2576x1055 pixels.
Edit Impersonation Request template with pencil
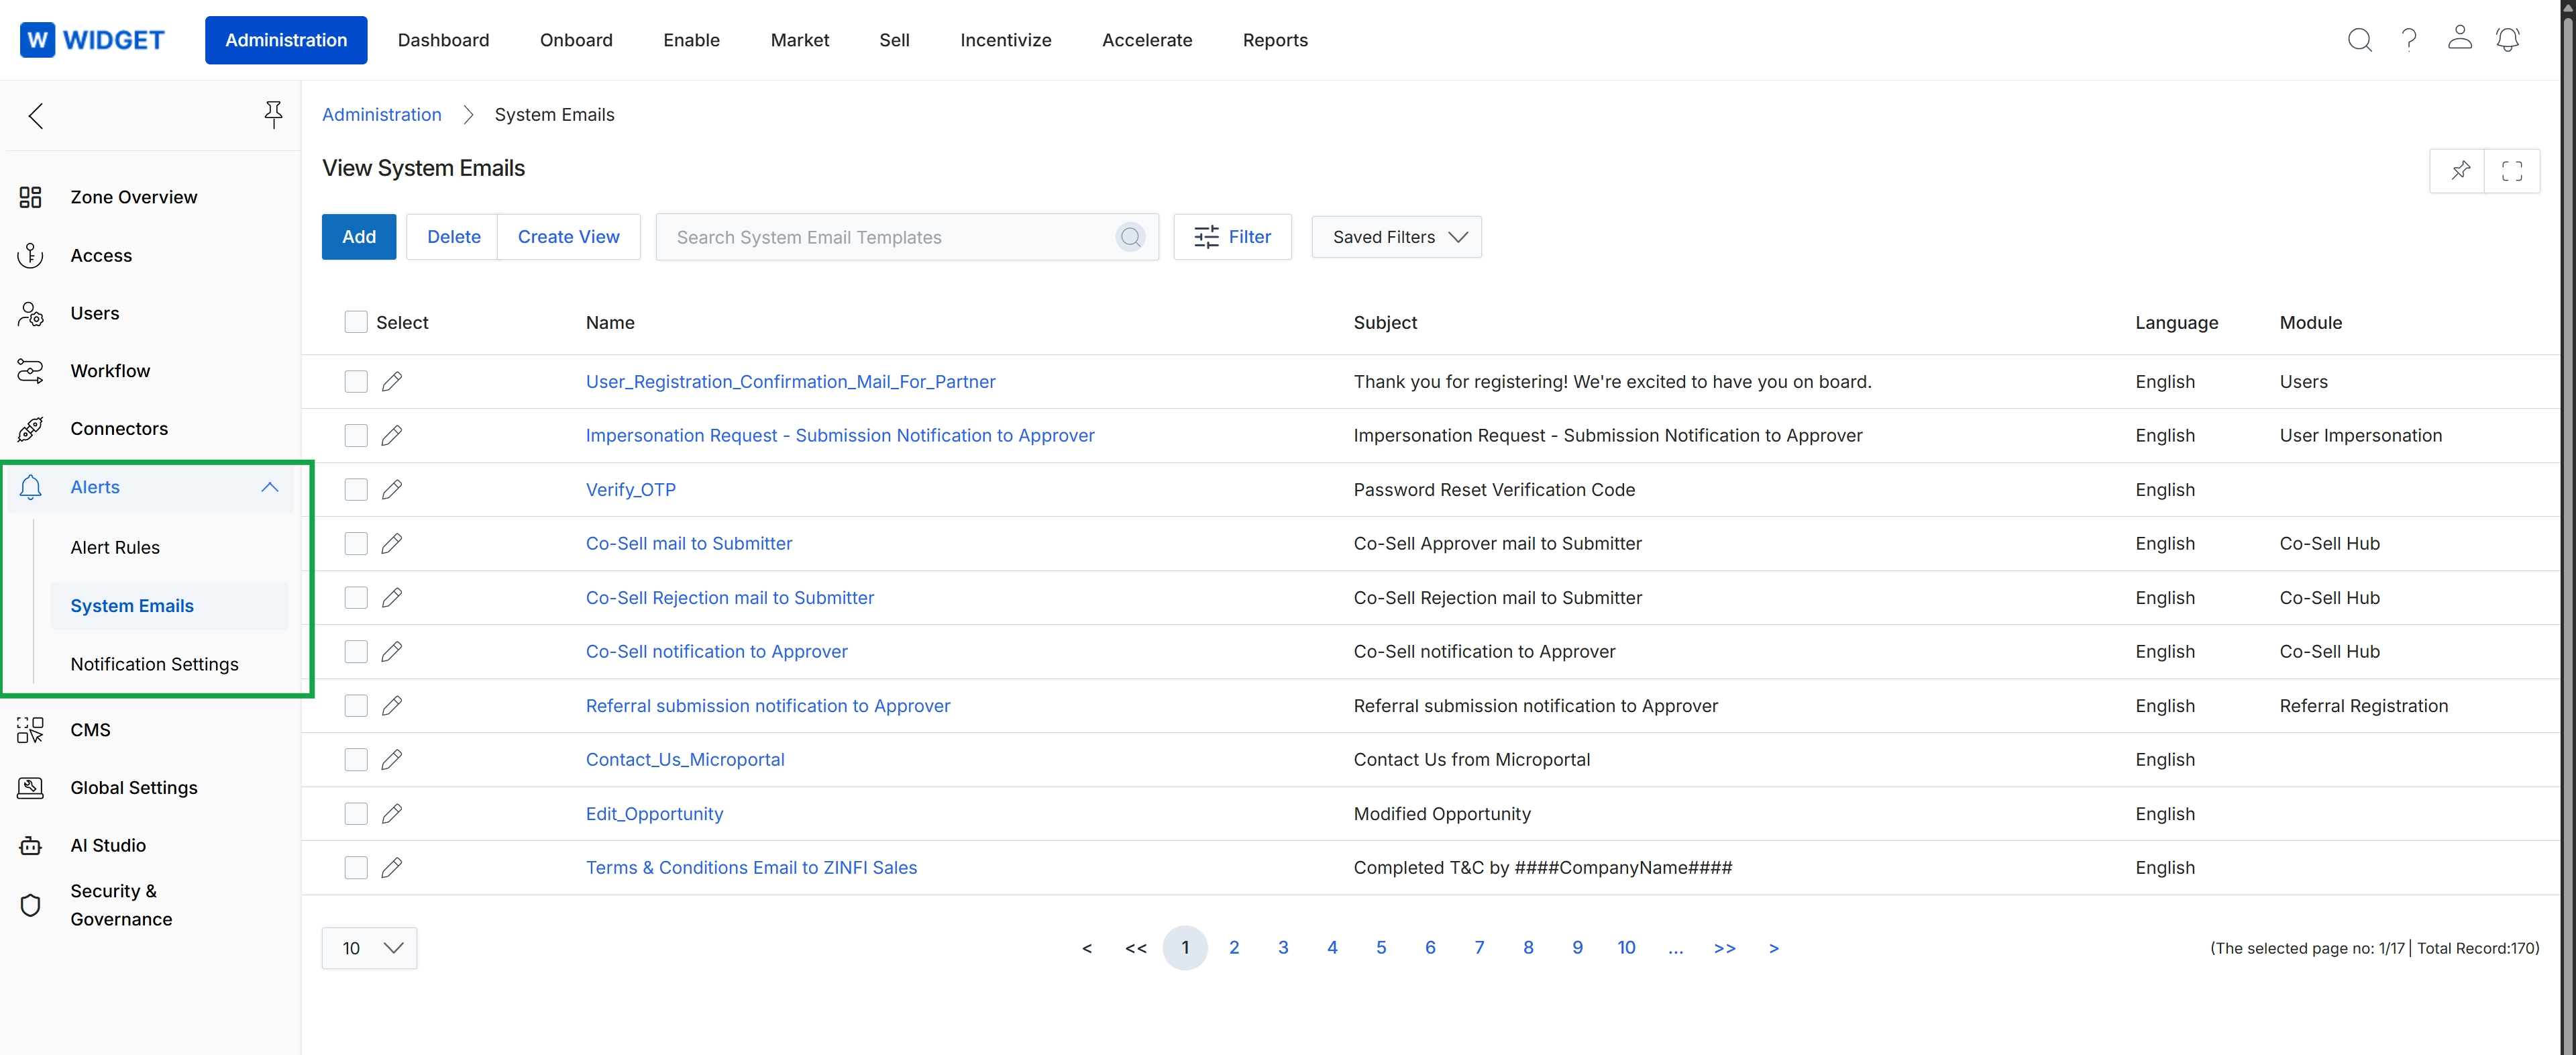(x=392, y=436)
